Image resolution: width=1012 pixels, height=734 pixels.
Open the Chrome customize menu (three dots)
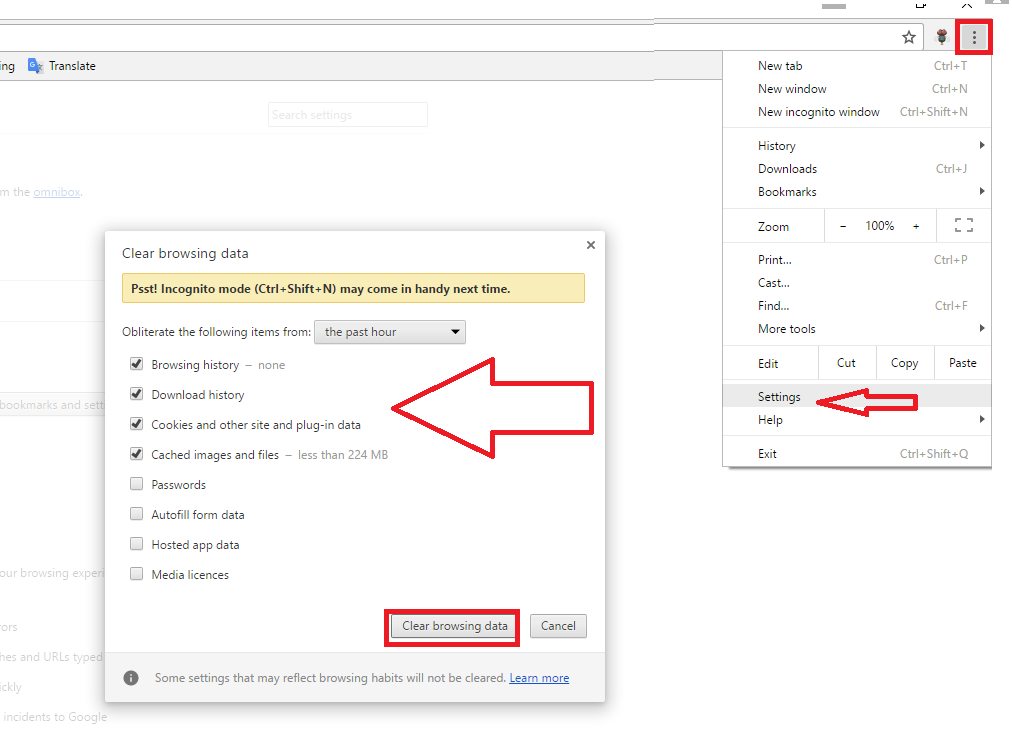(x=974, y=36)
